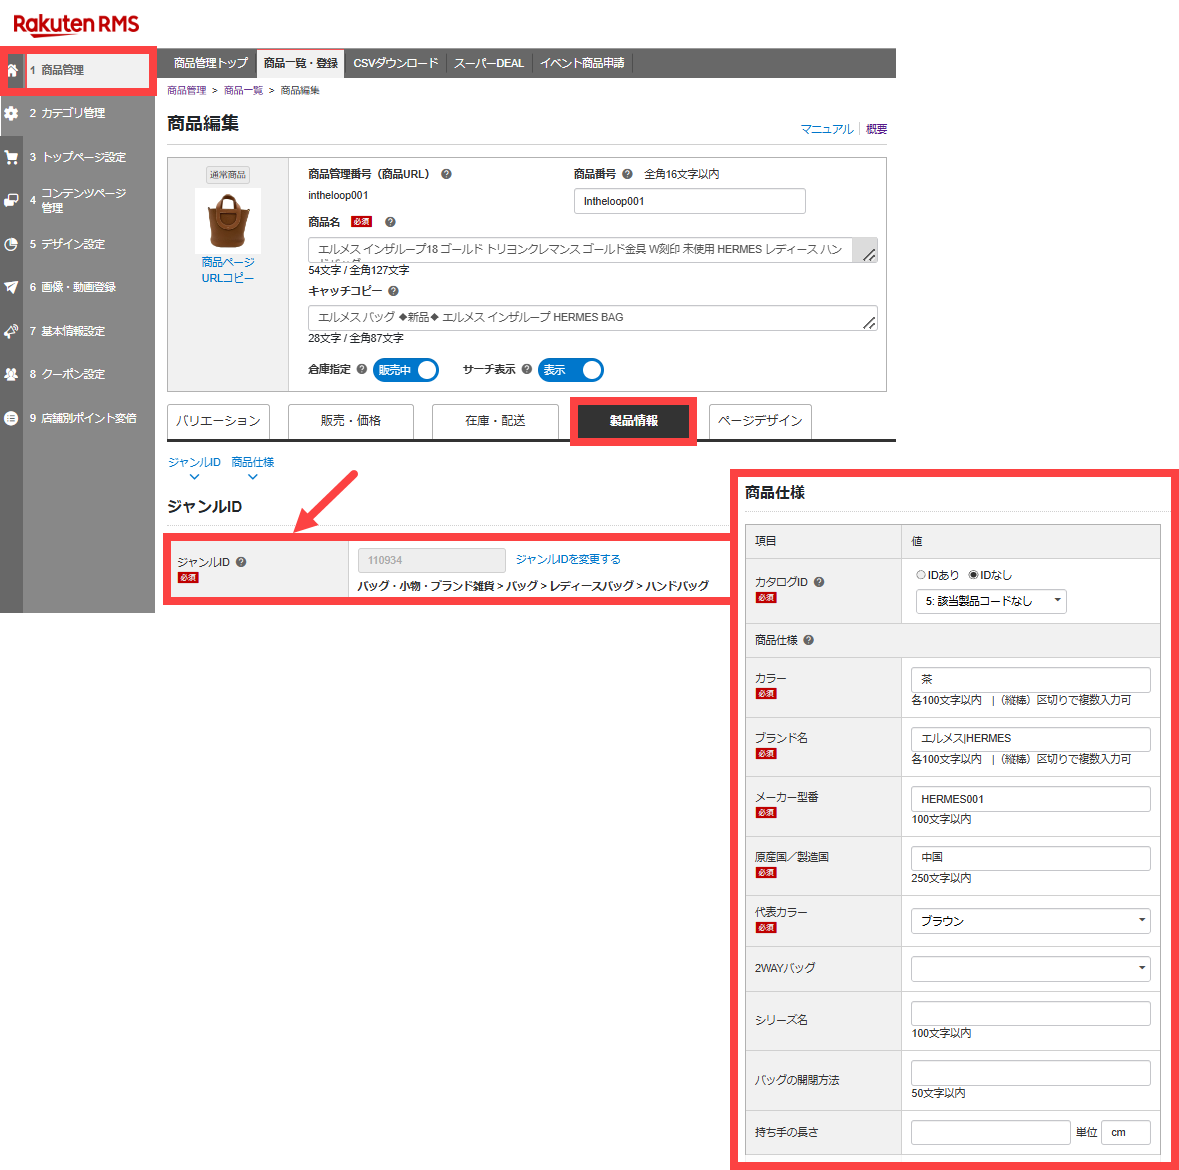Click the Hermes bag product thumbnail

(x=228, y=220)
